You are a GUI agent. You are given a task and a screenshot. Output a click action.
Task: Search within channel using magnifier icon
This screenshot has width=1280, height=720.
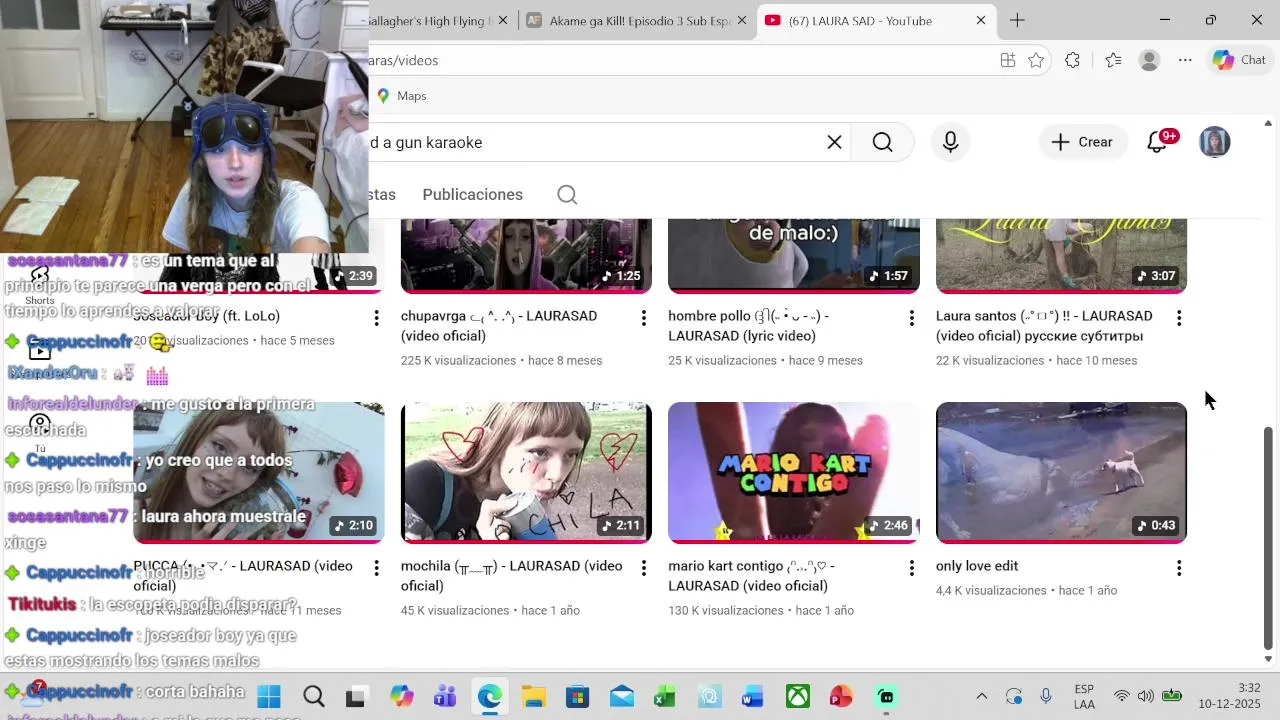(x=567, y=194)
